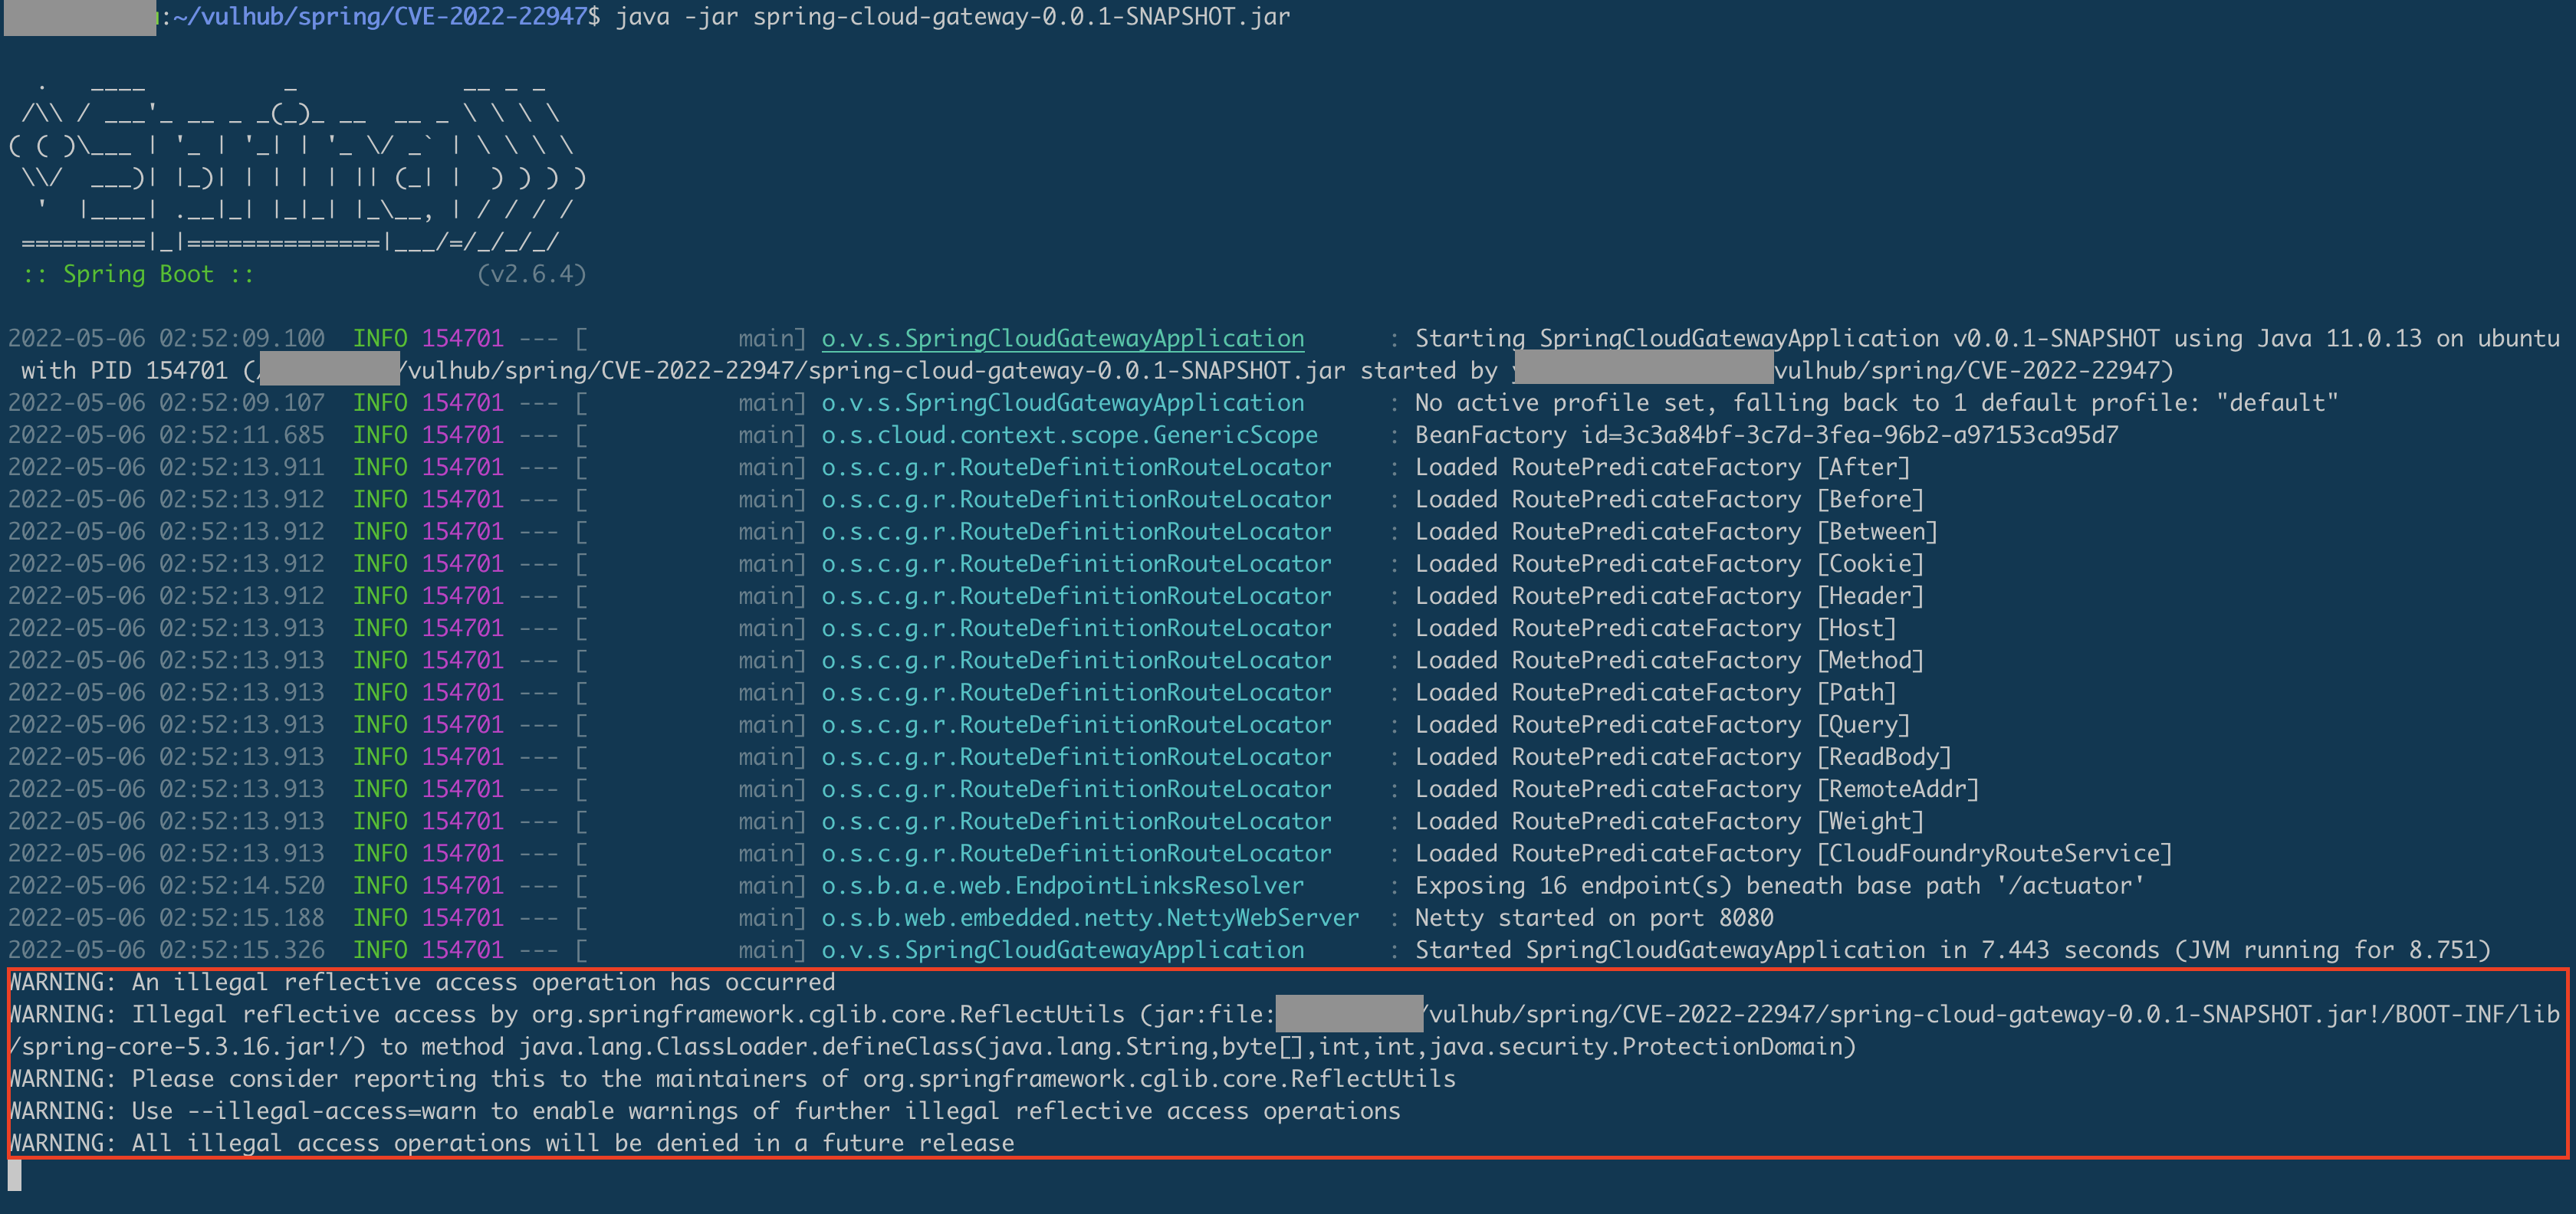
Task: Click the ':: Spring Boot ::' label
Action: click(x=138, y=274)
